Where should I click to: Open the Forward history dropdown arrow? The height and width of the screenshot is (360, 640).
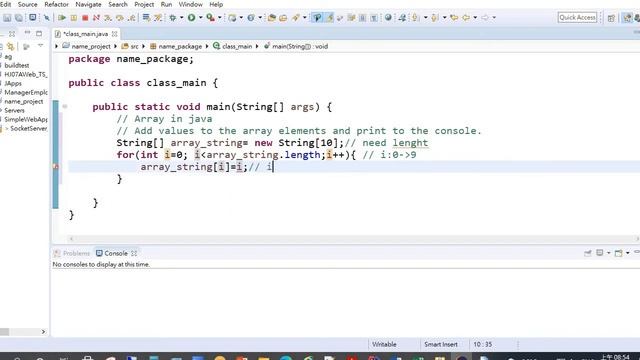(494, 18)
